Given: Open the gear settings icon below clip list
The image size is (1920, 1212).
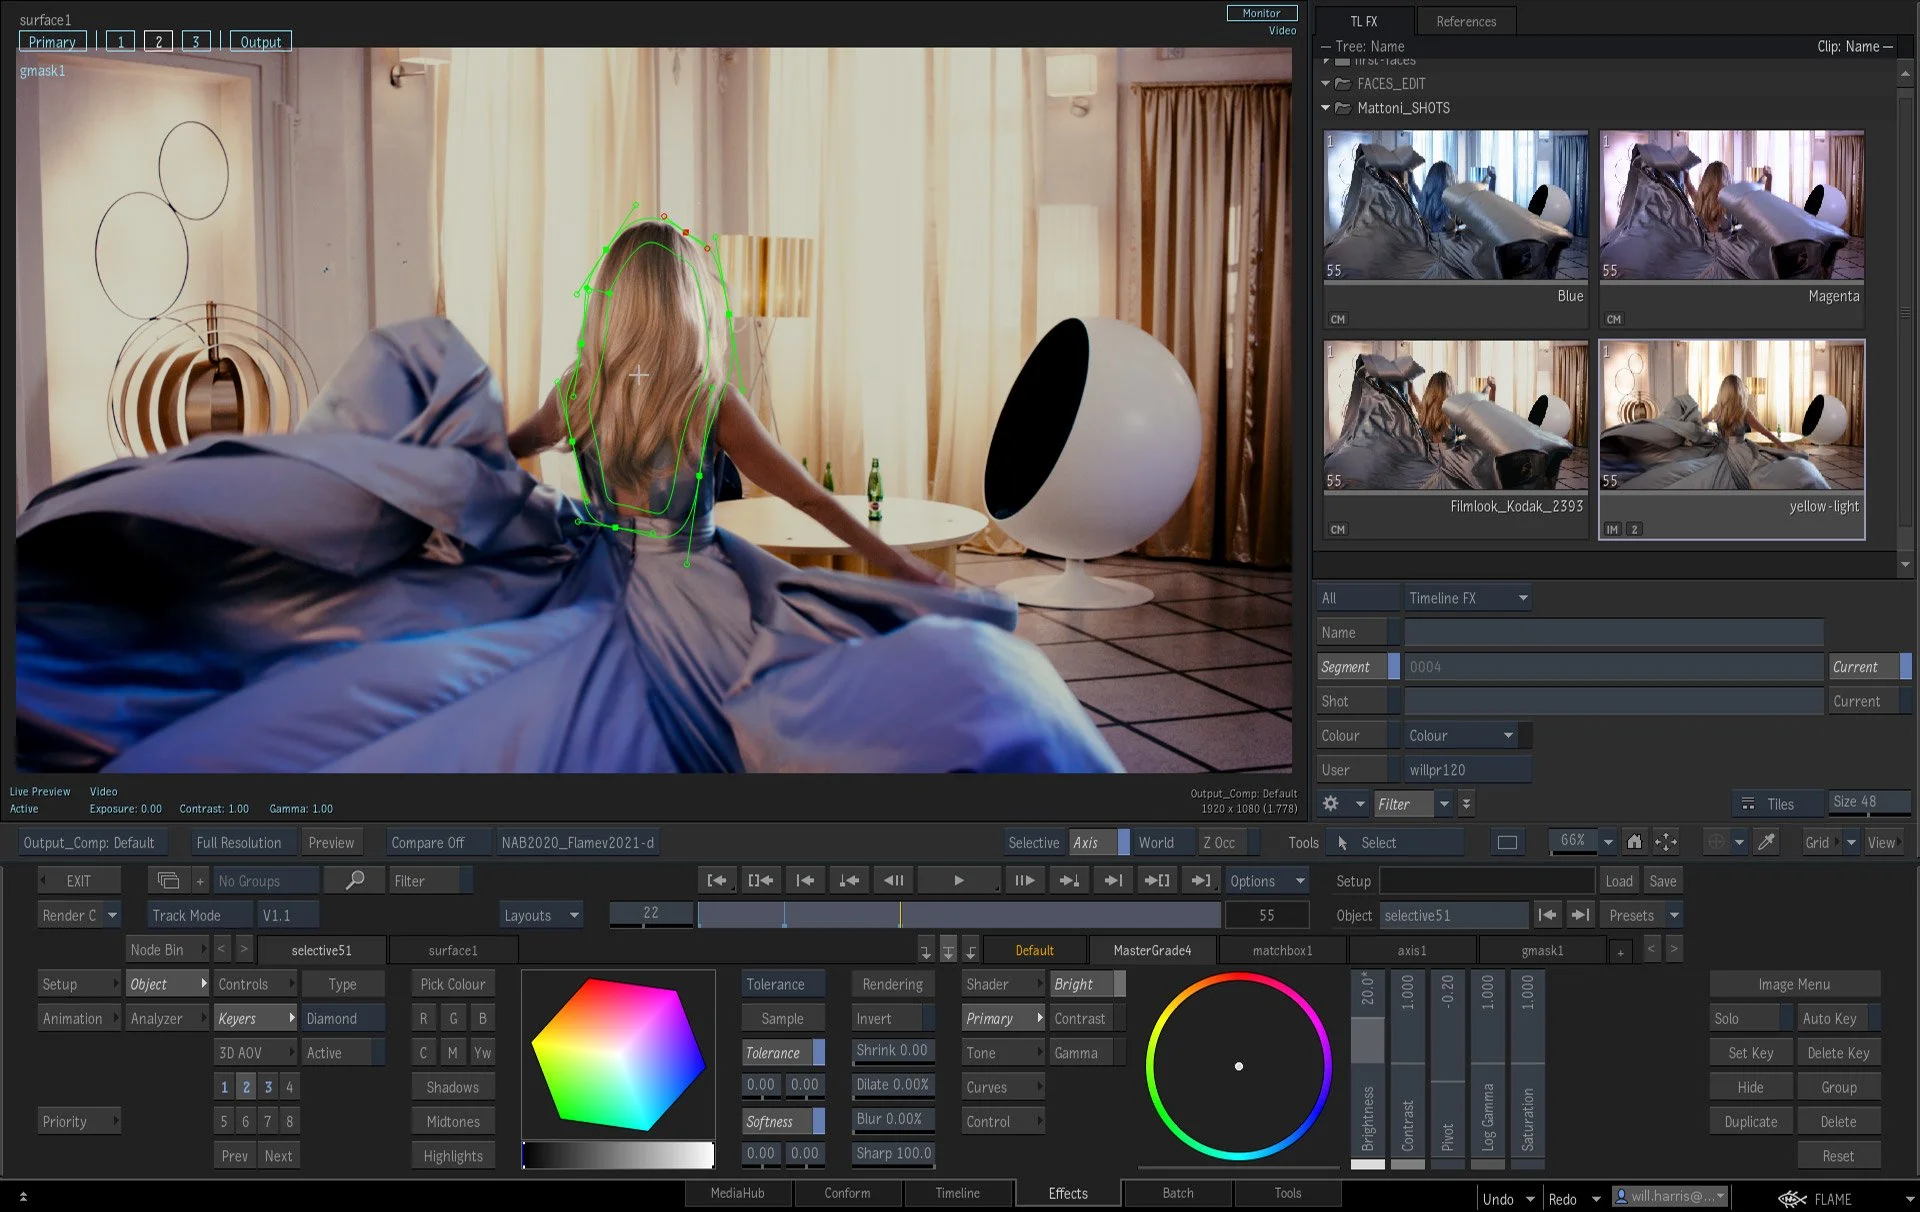Looking at the screenshot, I should click(1330, 803).
